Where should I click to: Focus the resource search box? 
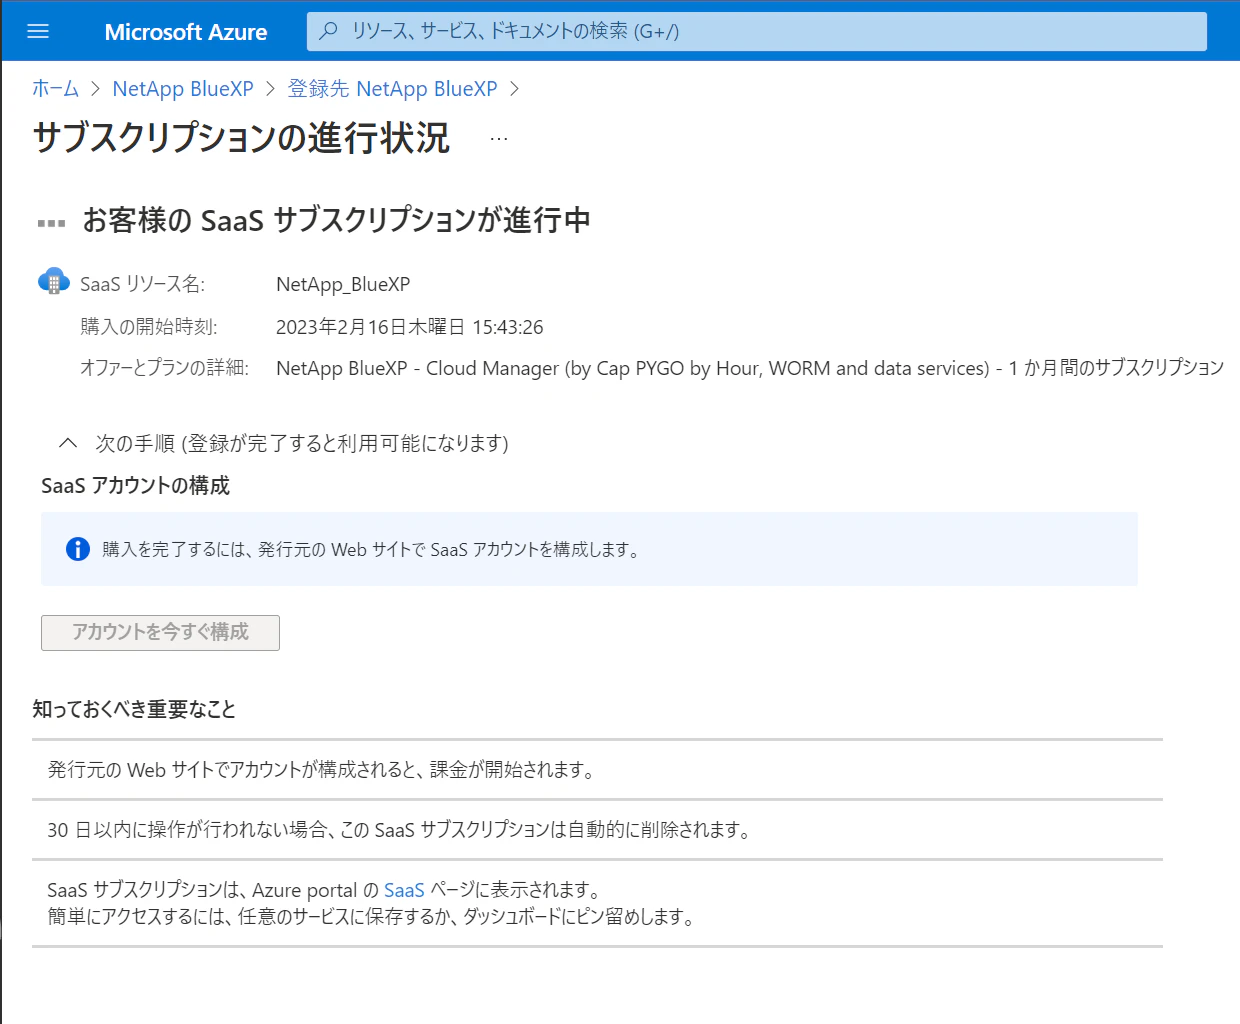coord(757,31)
